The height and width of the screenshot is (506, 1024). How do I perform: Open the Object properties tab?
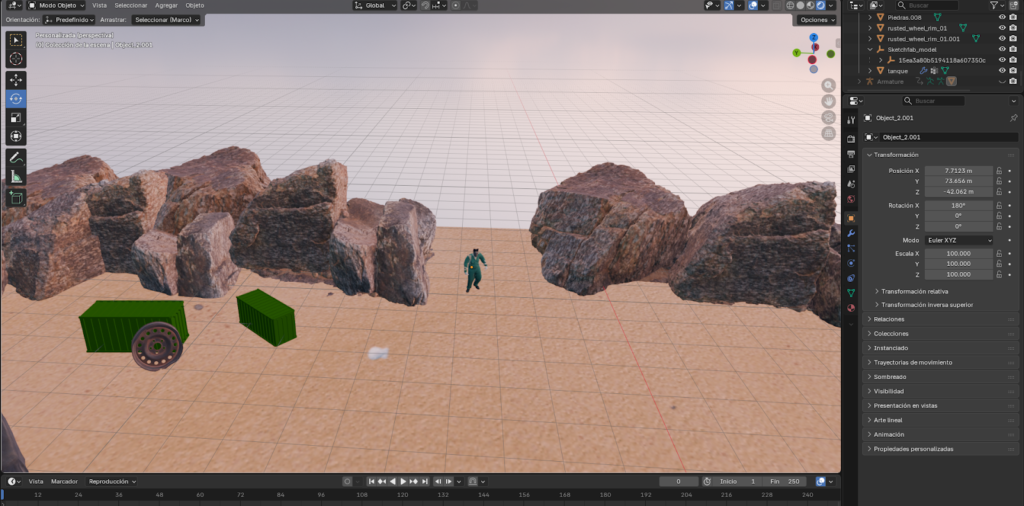point(851,218)
